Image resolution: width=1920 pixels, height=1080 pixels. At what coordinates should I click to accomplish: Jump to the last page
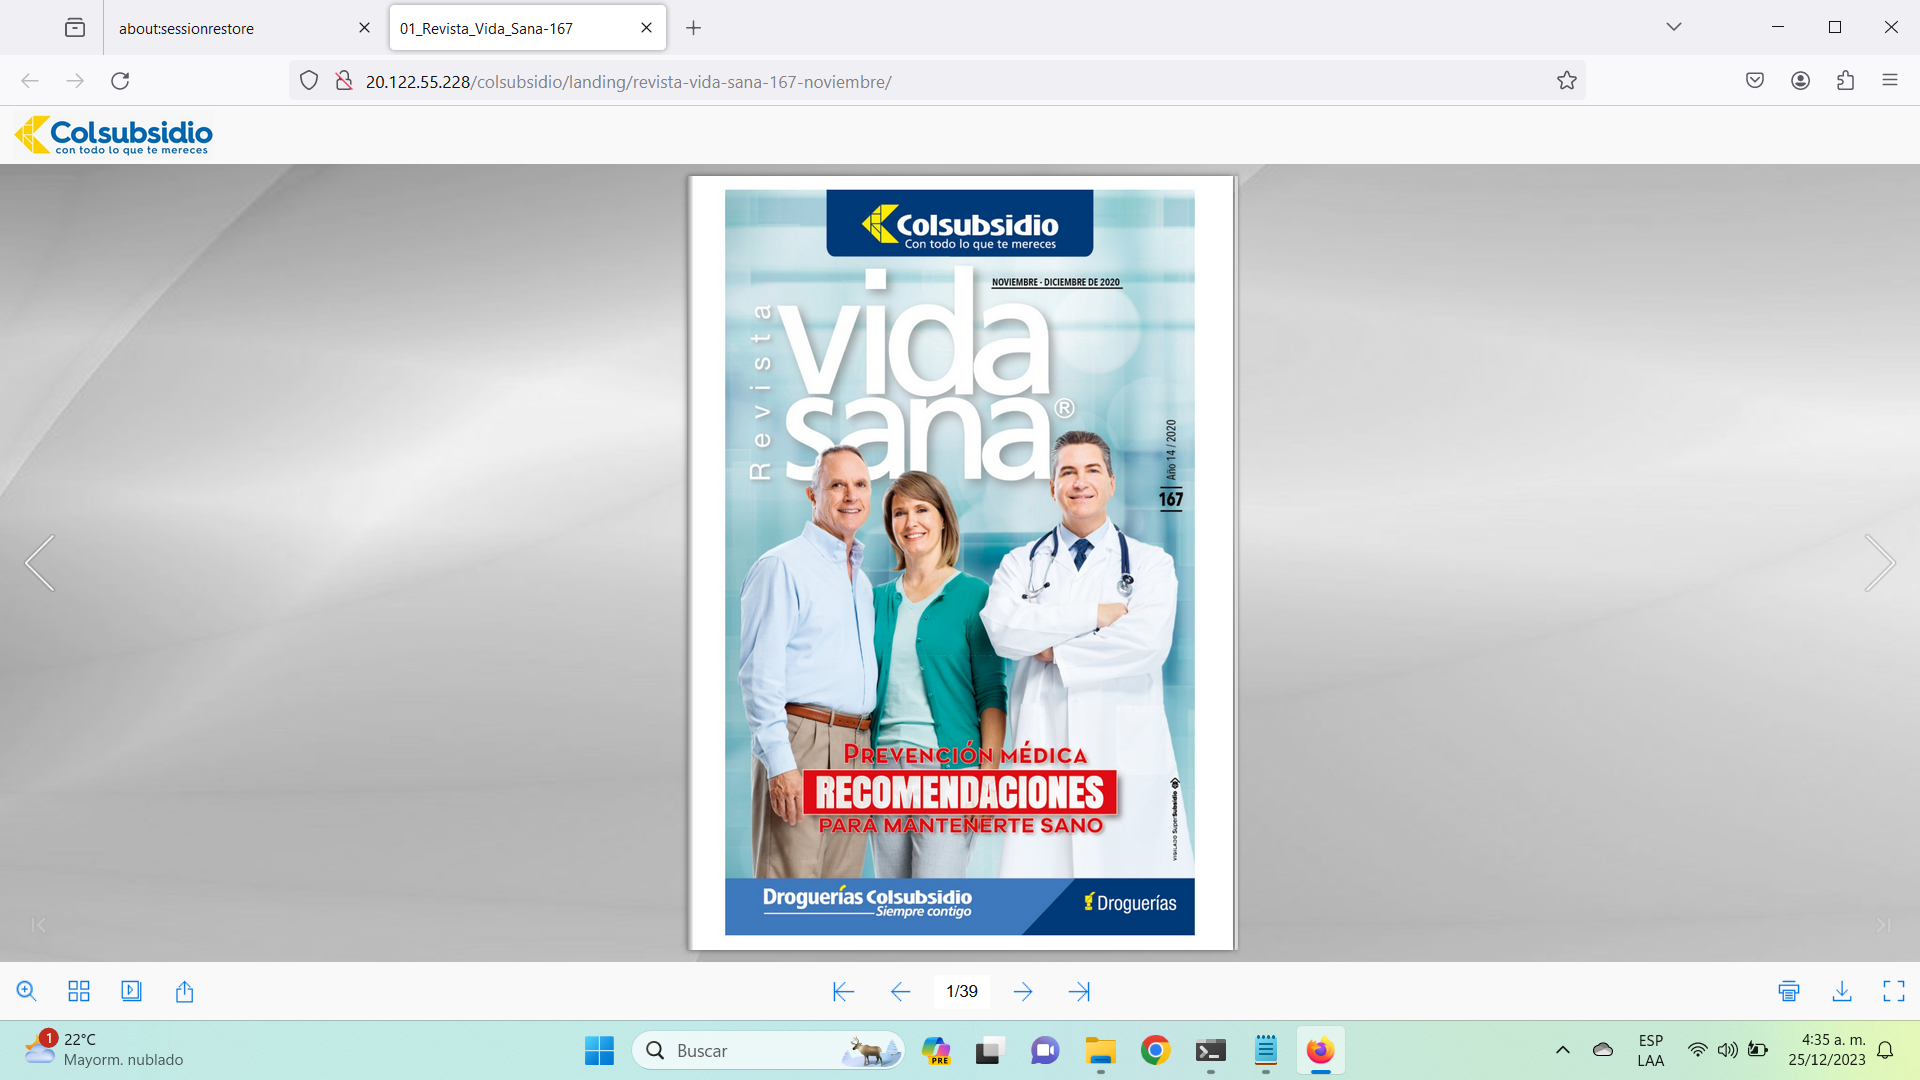(1079, 991)
